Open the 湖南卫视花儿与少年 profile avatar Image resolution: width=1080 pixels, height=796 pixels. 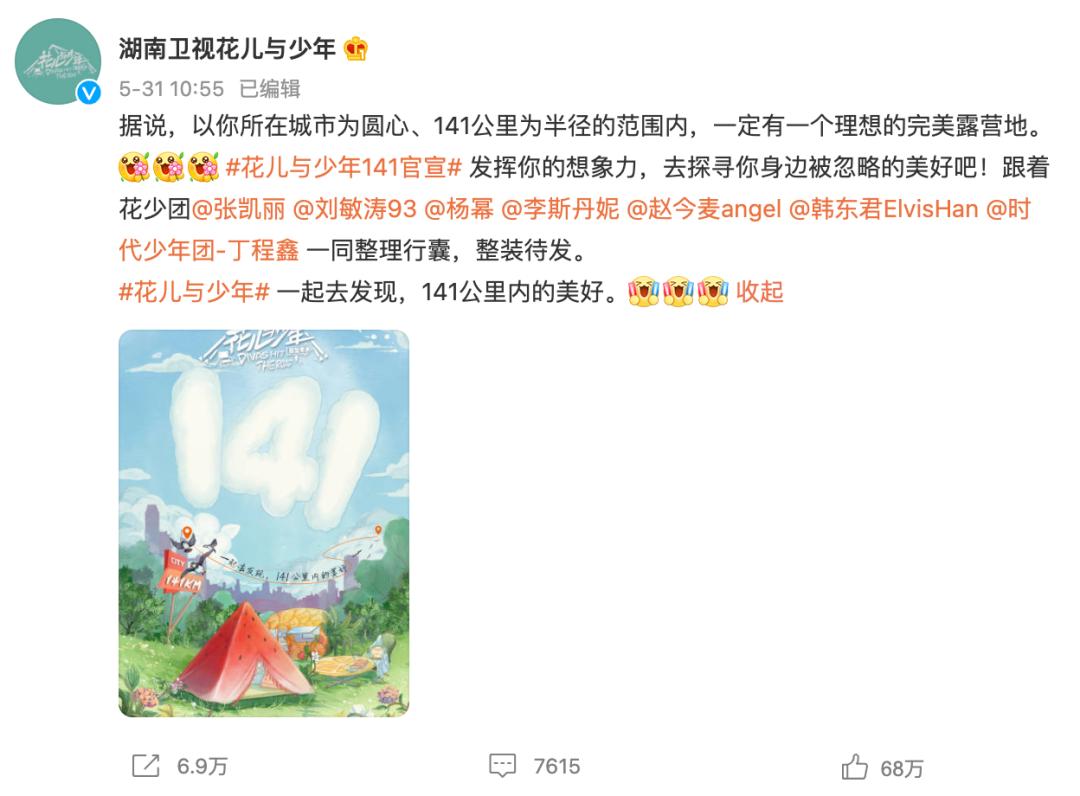pos(58,62)
